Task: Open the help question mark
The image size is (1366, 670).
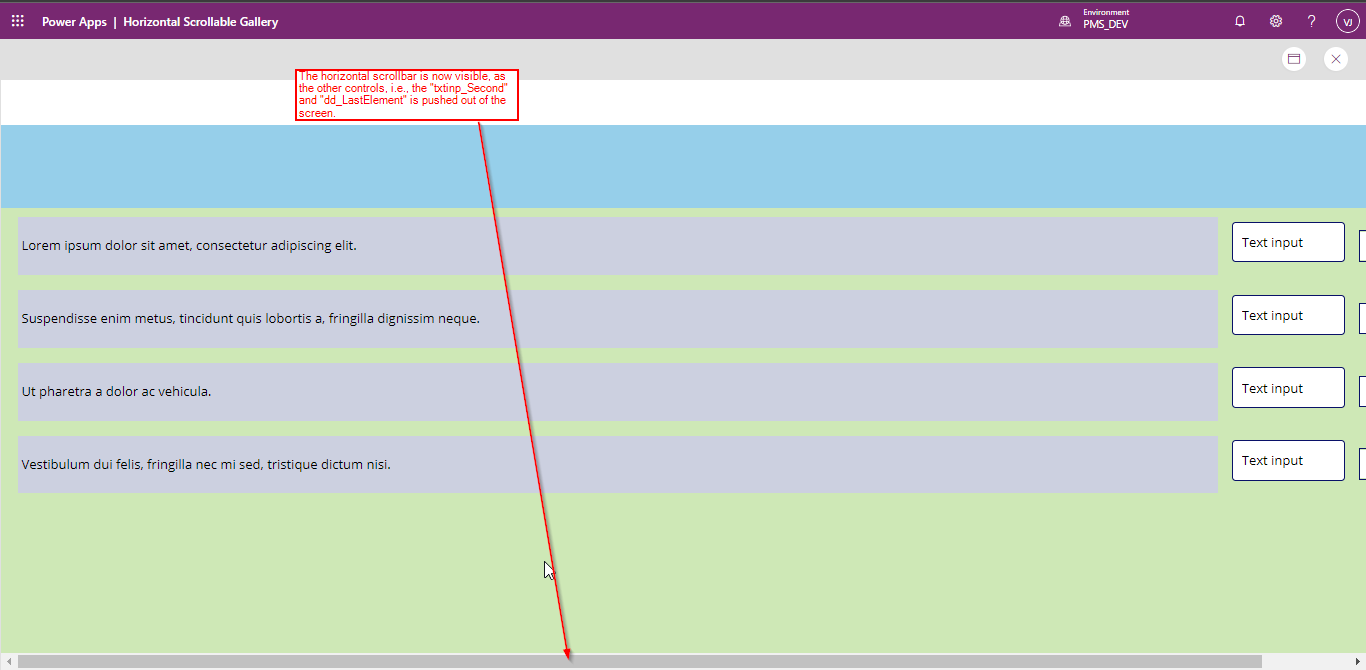Action: (x=1312, y=21)
